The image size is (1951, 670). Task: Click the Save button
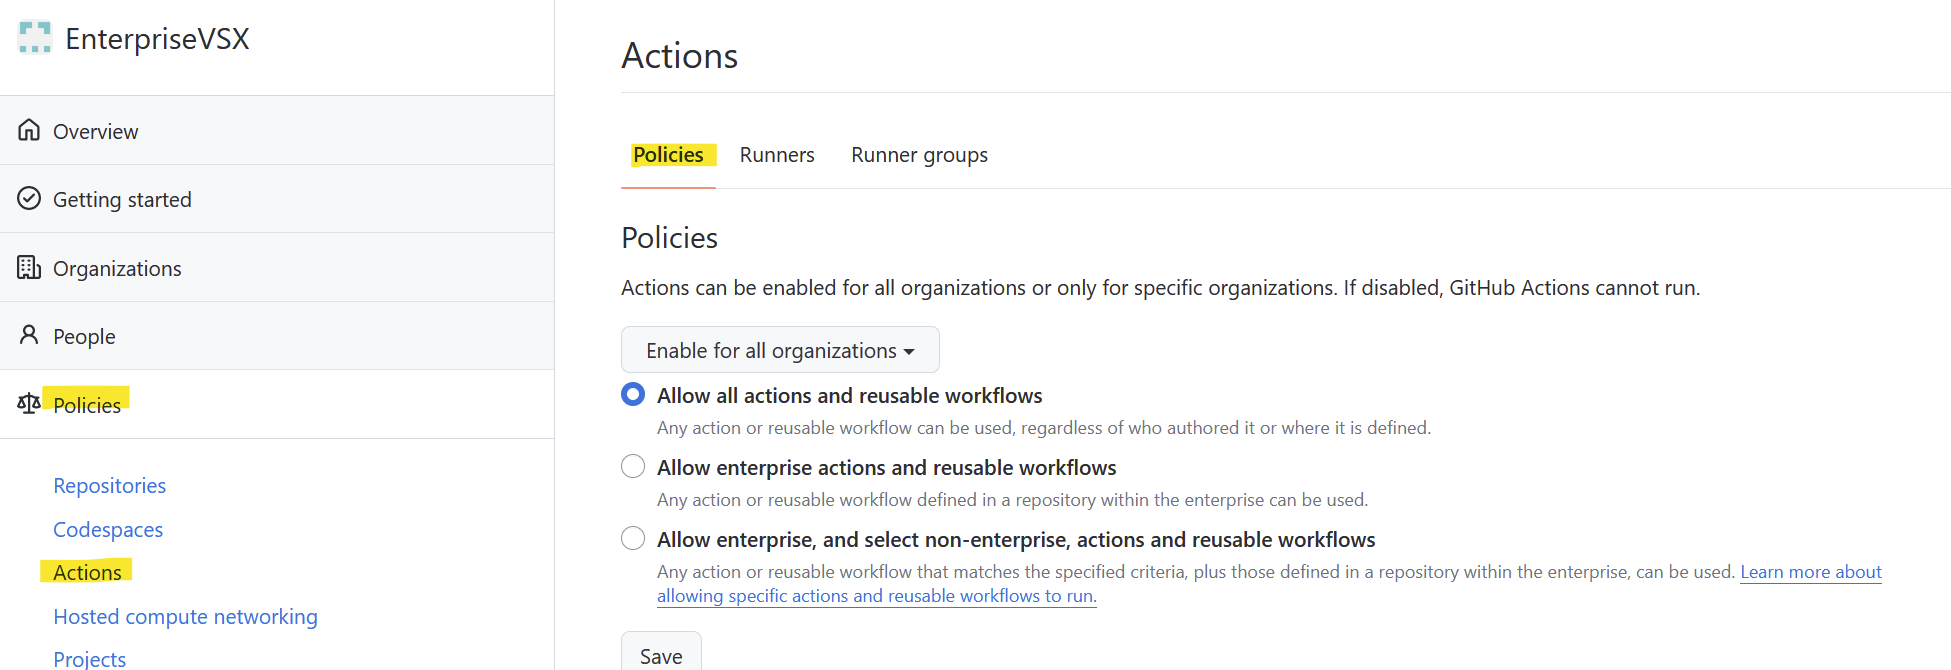(661, 655)
